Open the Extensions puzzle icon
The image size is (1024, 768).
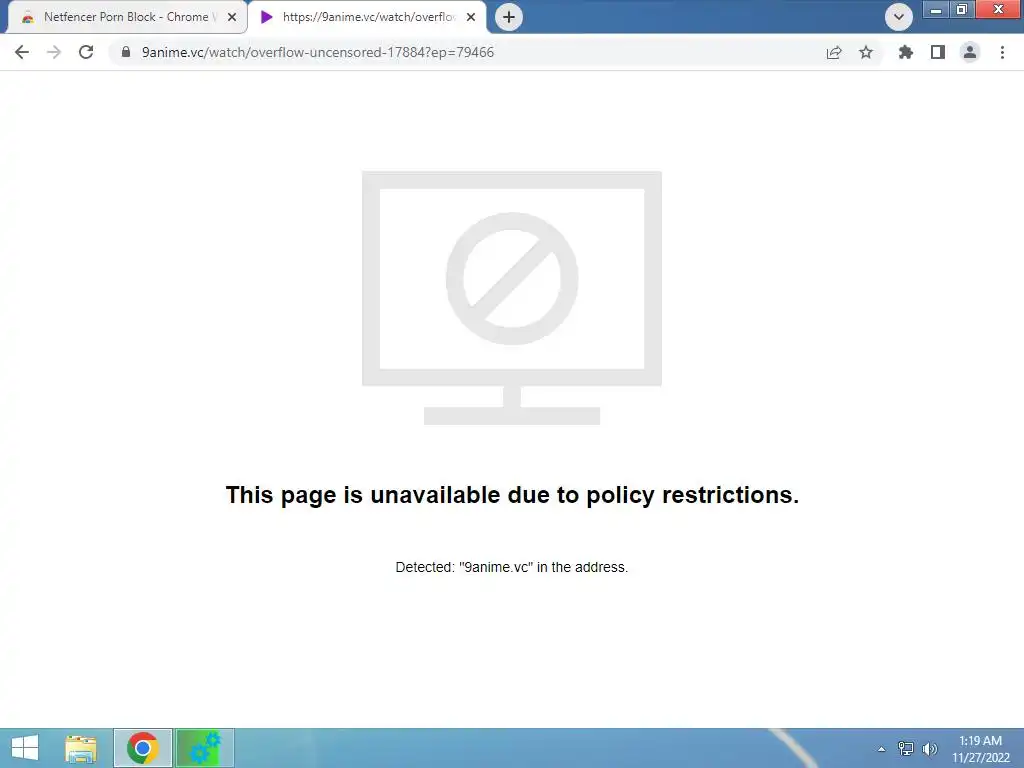click(x=906, y=52)
